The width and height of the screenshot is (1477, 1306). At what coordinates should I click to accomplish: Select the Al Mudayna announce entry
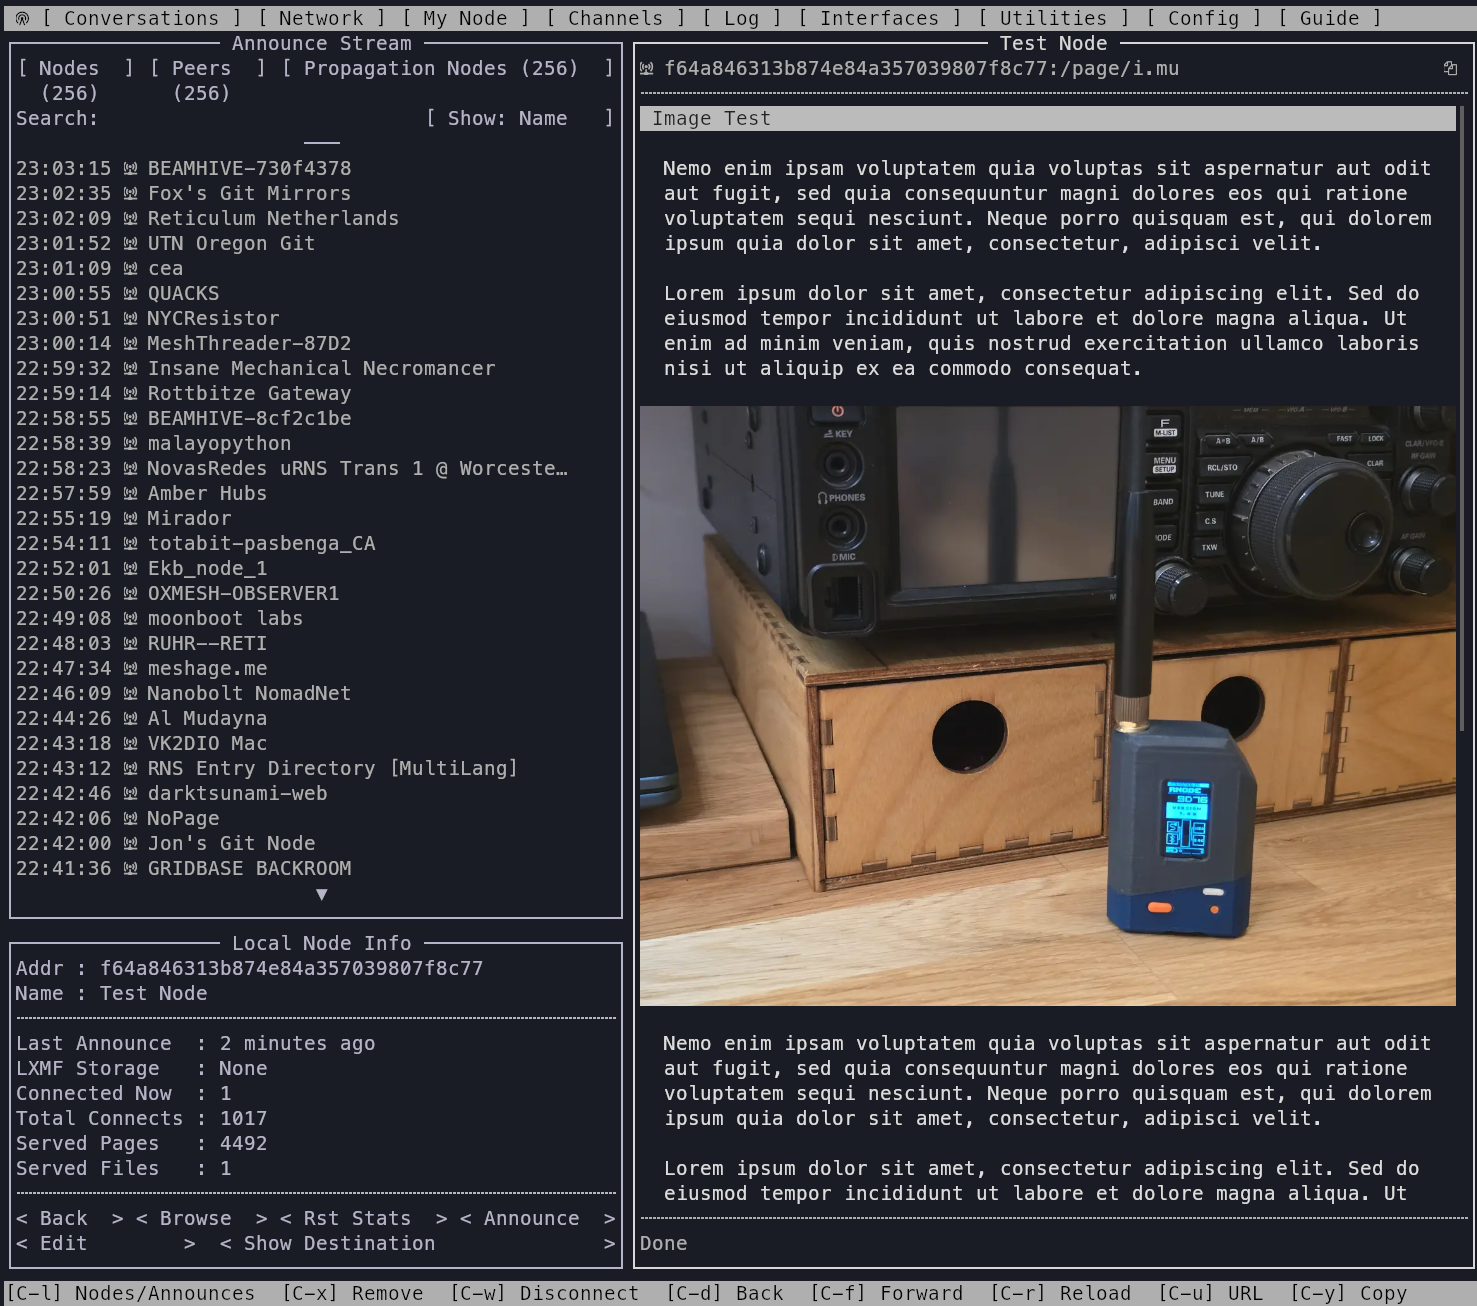click(141, 718)
